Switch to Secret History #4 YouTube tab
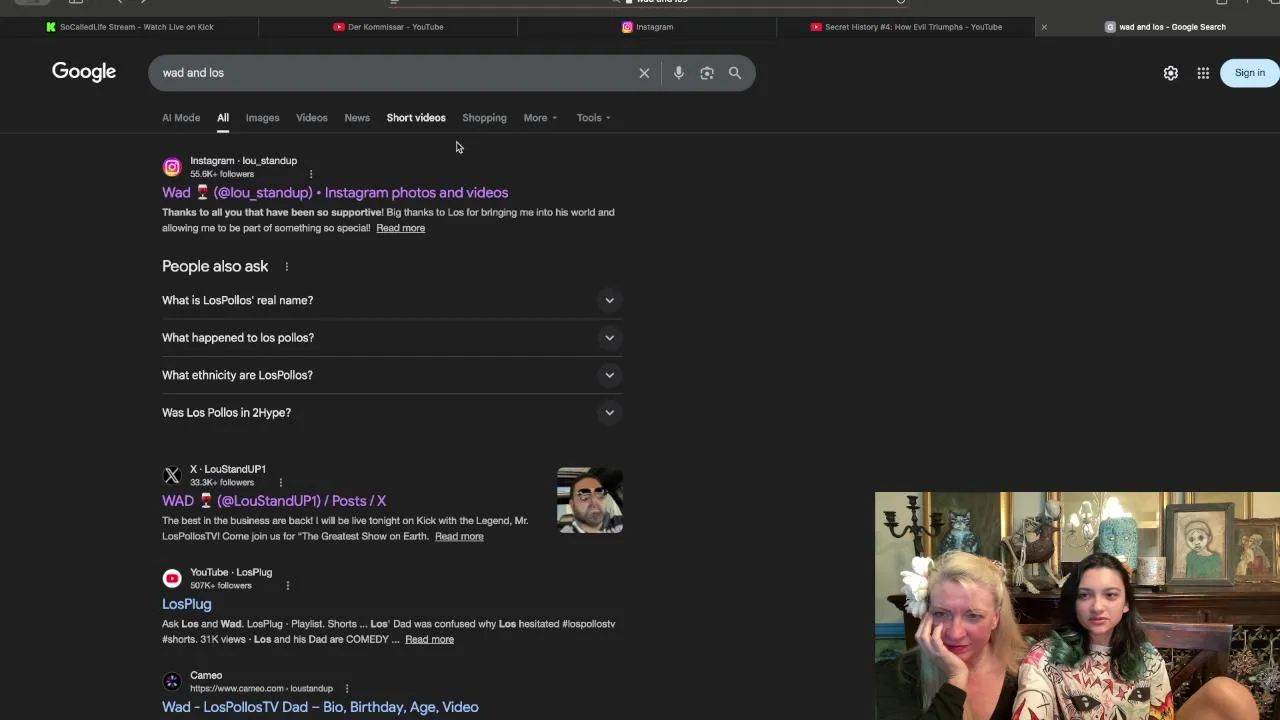Viewport: 1280px width, 720px height. 906,27
